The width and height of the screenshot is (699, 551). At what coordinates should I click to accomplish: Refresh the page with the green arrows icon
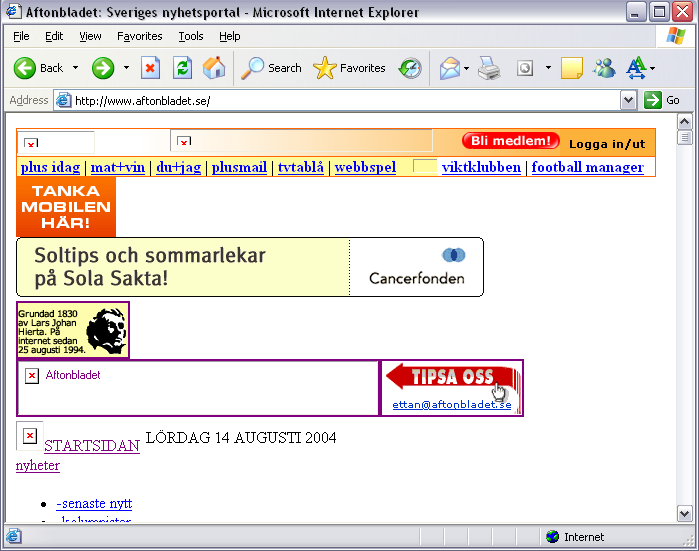pos(182,68)
